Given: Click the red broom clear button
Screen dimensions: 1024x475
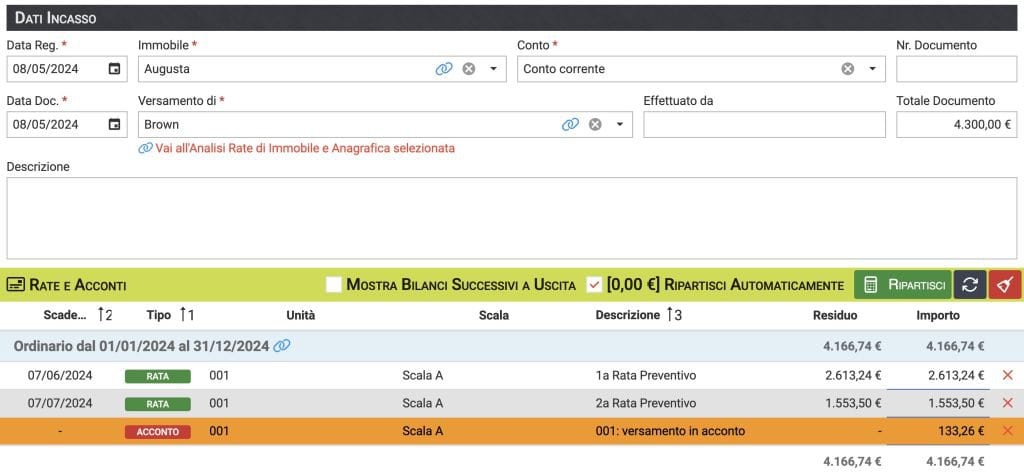Looking at the screenshot, I should click(x=1004, y=285).
